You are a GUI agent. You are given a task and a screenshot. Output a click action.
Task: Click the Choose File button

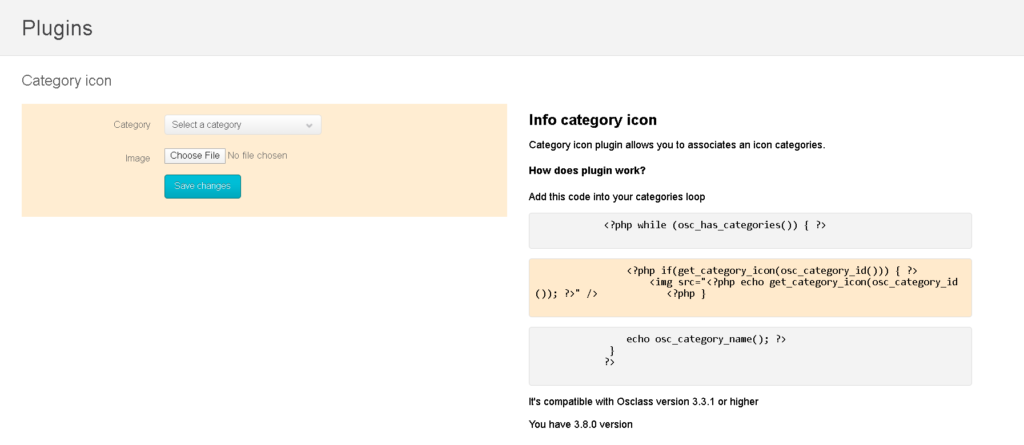click(195, 156)
